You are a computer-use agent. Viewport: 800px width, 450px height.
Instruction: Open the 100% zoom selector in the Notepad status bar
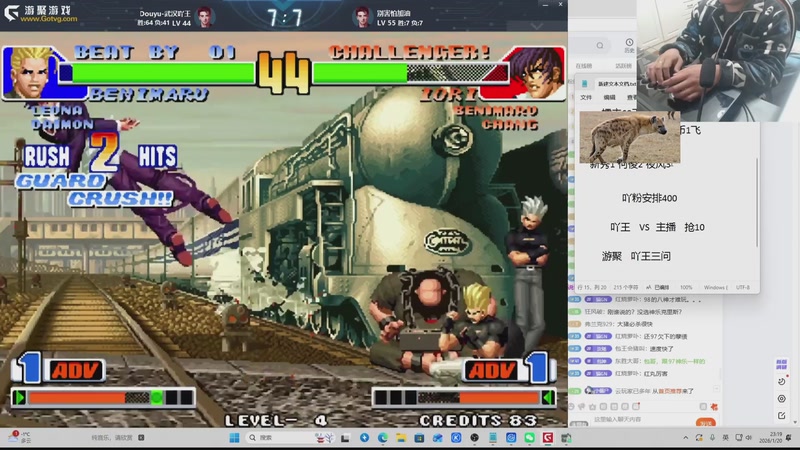[686, 288]
